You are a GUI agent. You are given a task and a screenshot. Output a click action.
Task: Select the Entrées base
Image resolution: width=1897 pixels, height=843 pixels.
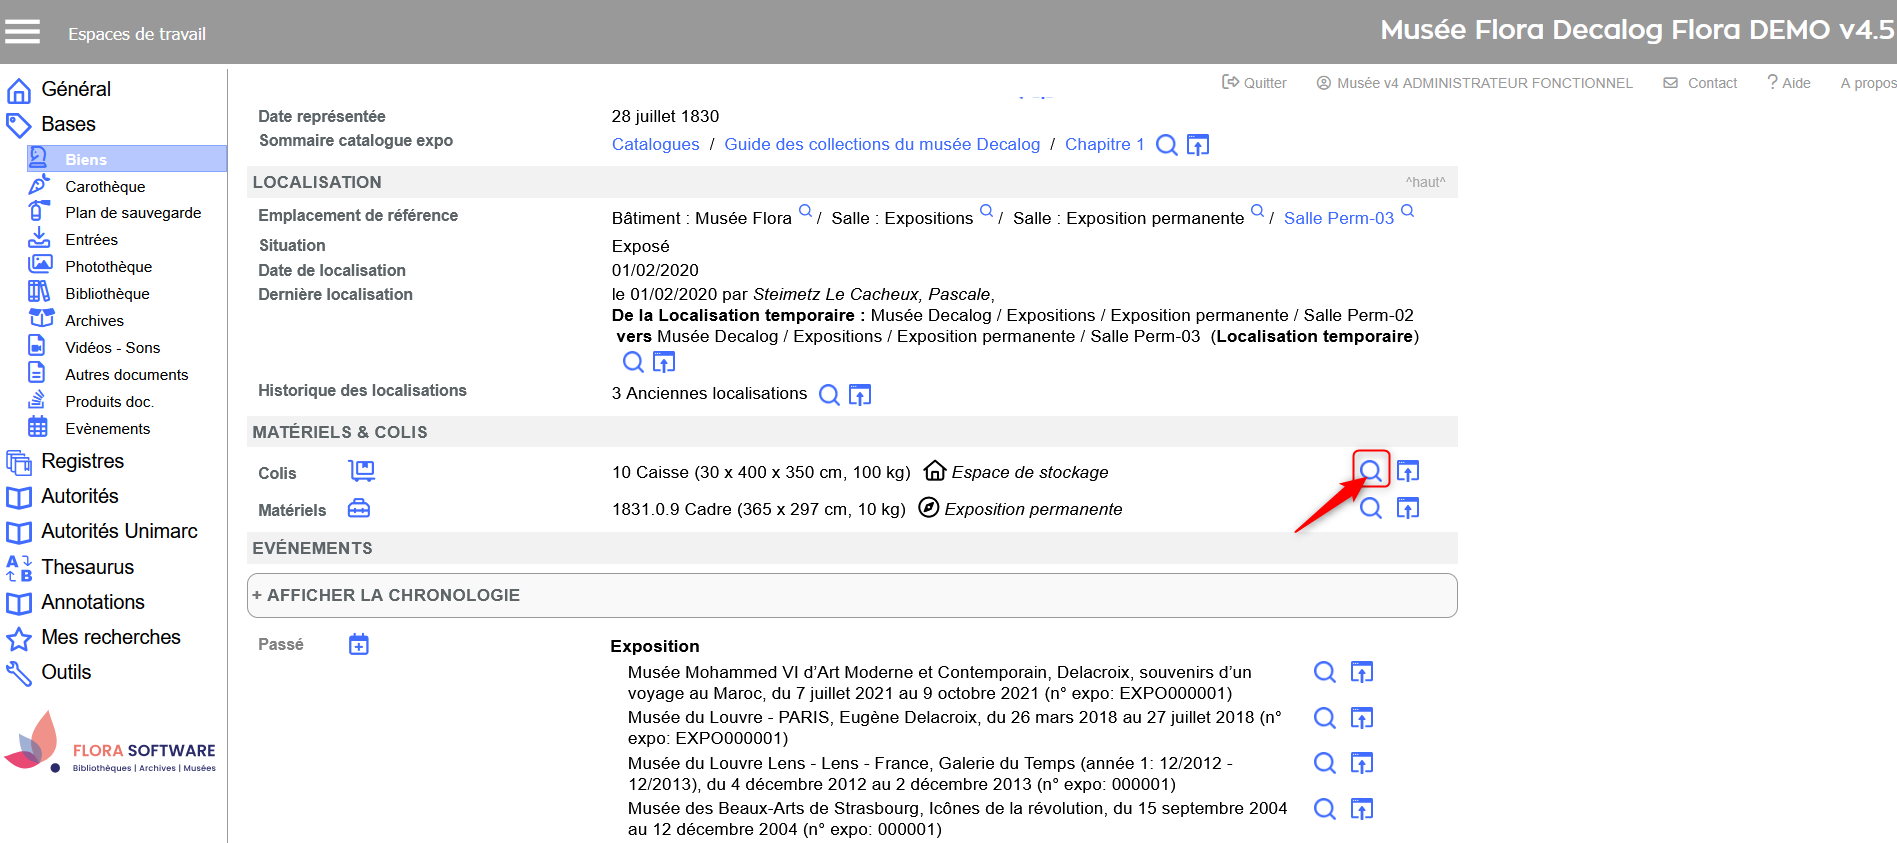point(91,240)
